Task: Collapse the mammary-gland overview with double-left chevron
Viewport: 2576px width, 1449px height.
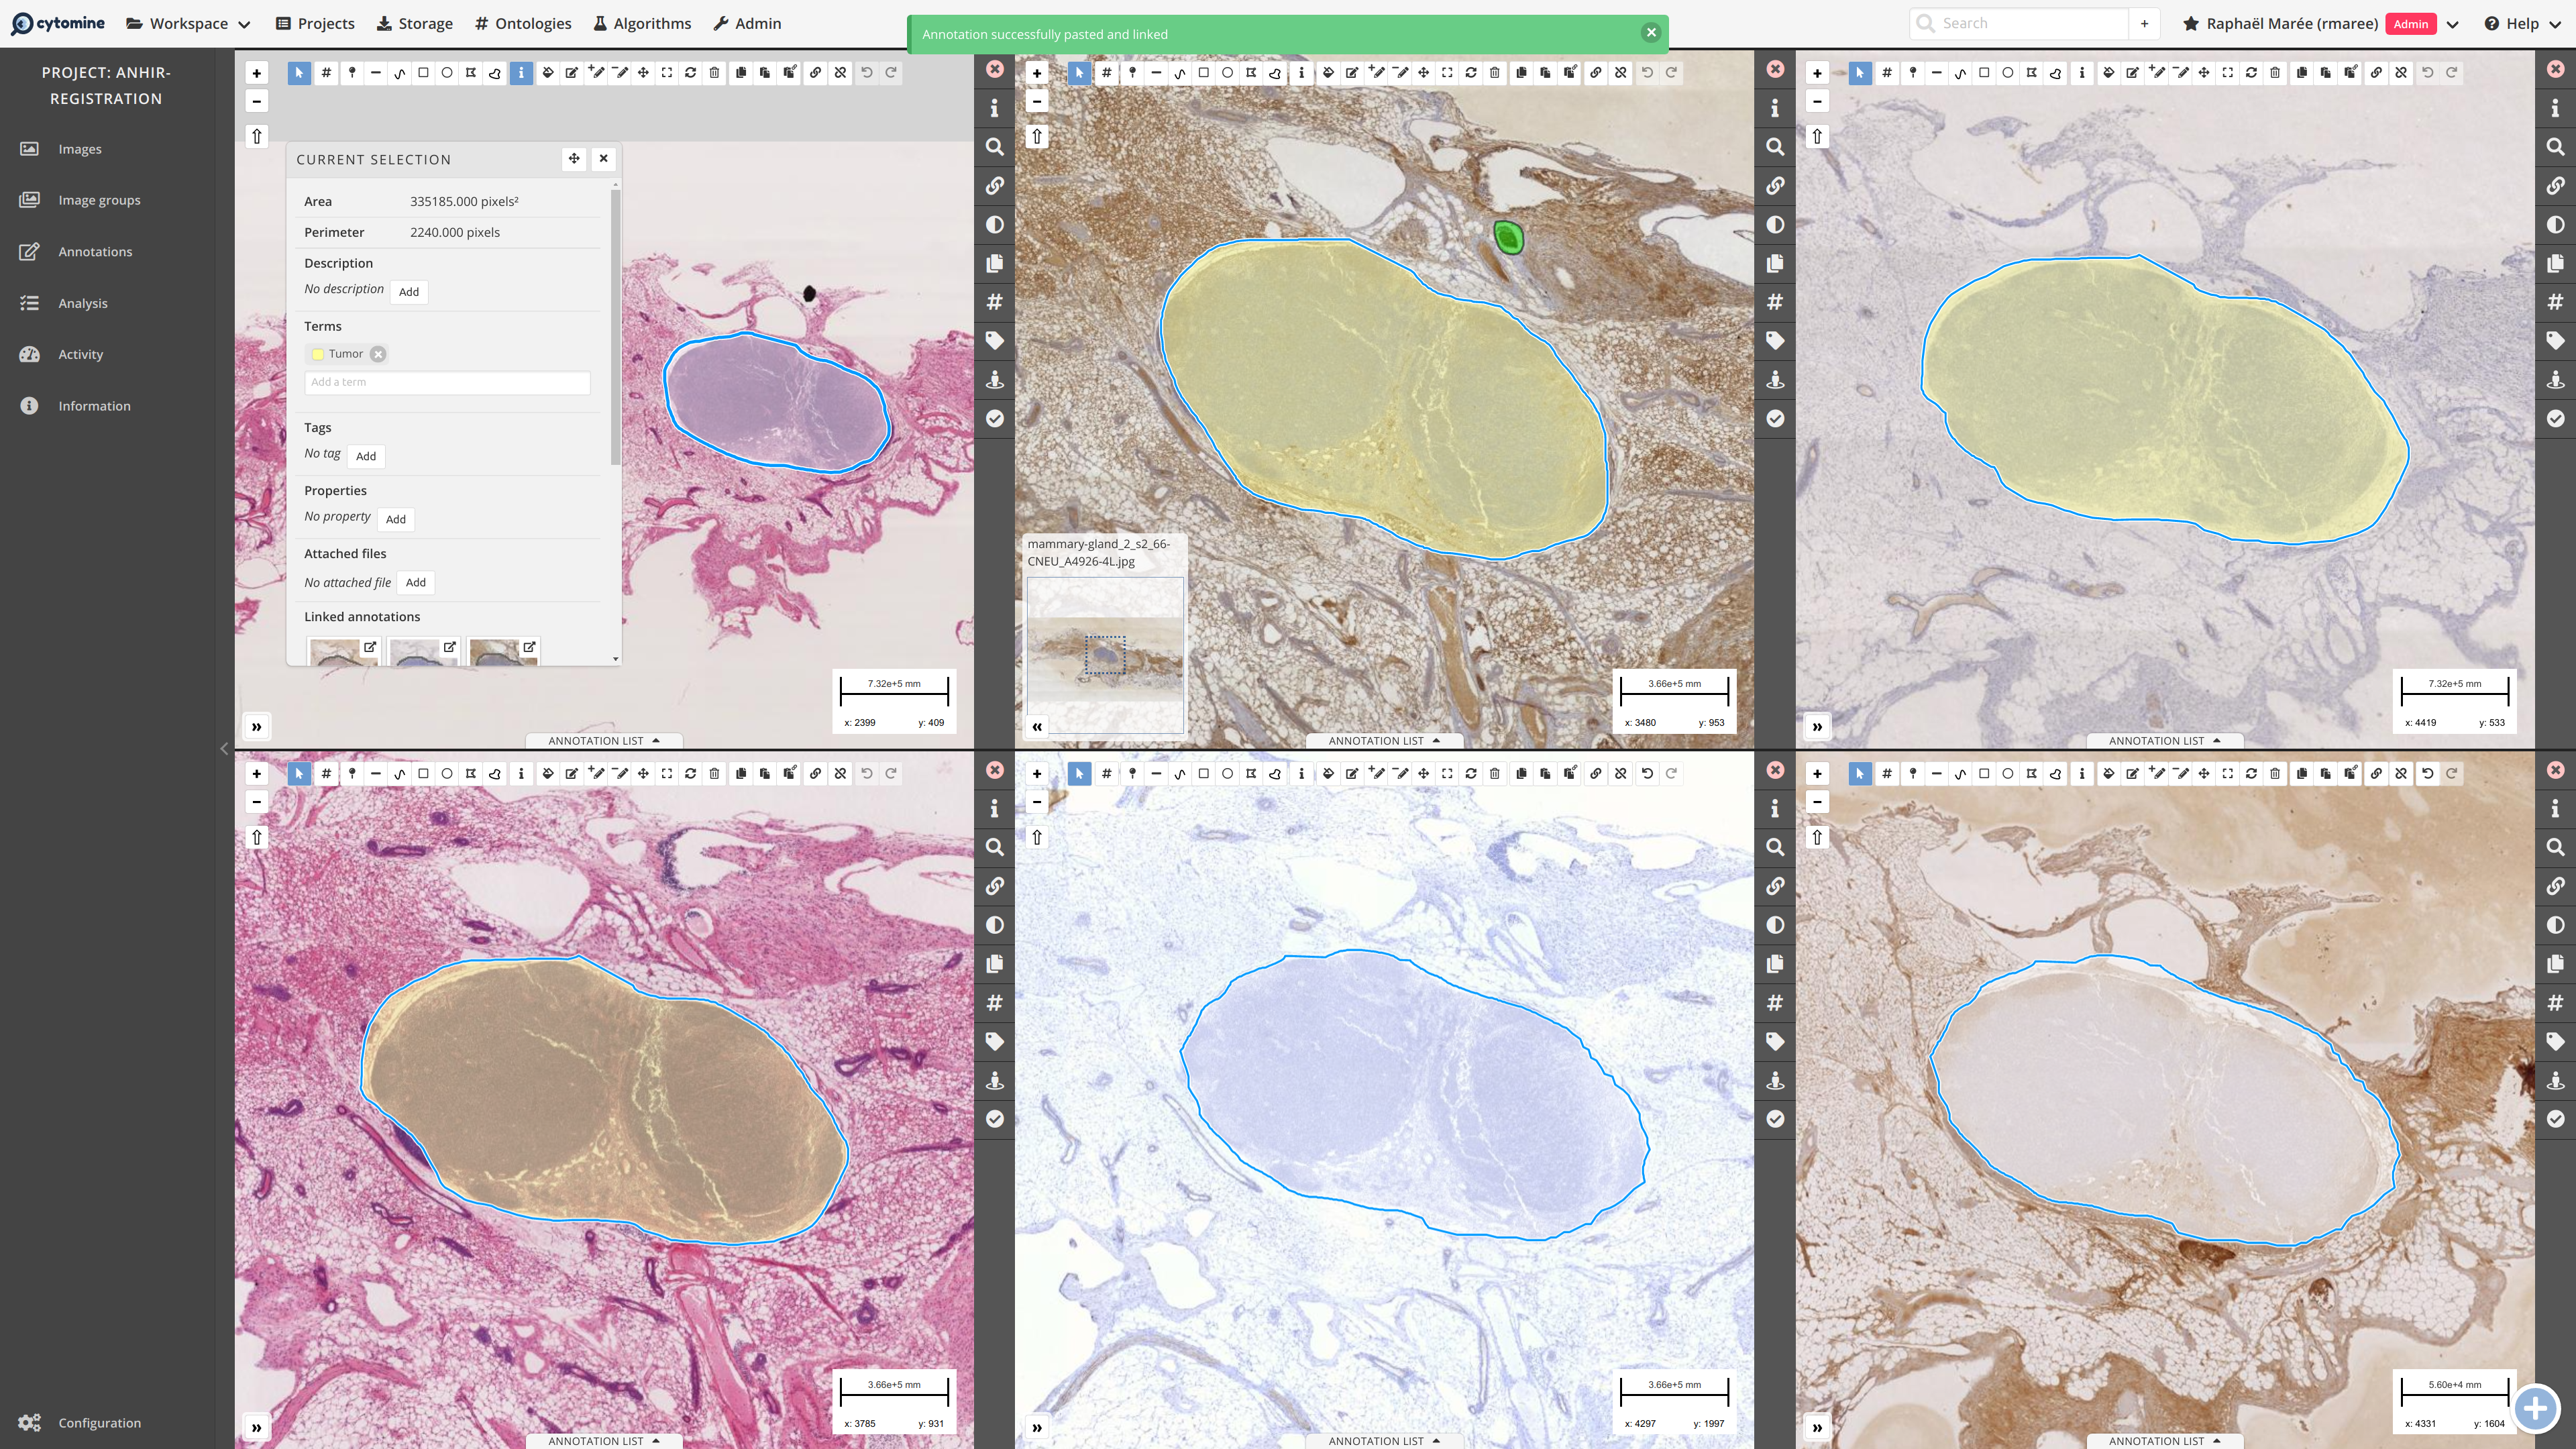Action: click(1037, 727)
